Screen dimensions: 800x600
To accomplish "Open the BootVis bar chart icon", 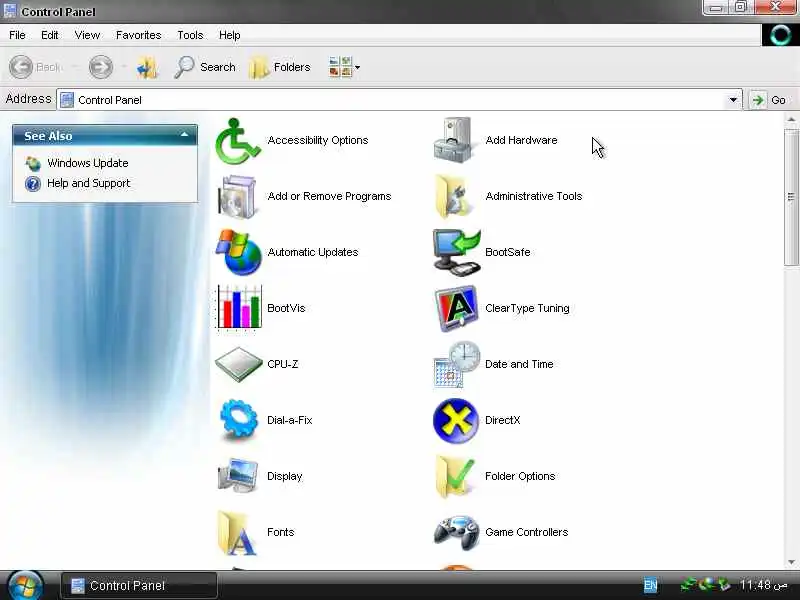I will tap(239, 308).
